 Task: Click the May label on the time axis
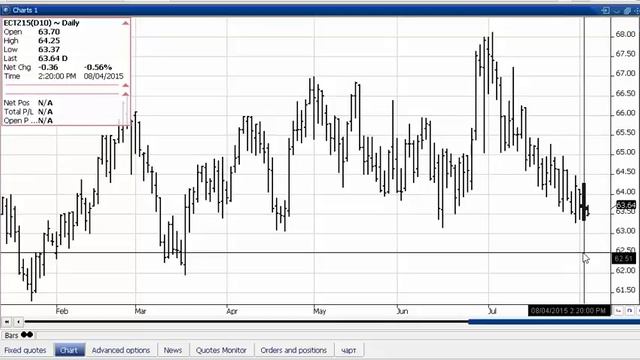tap(320, 311)
